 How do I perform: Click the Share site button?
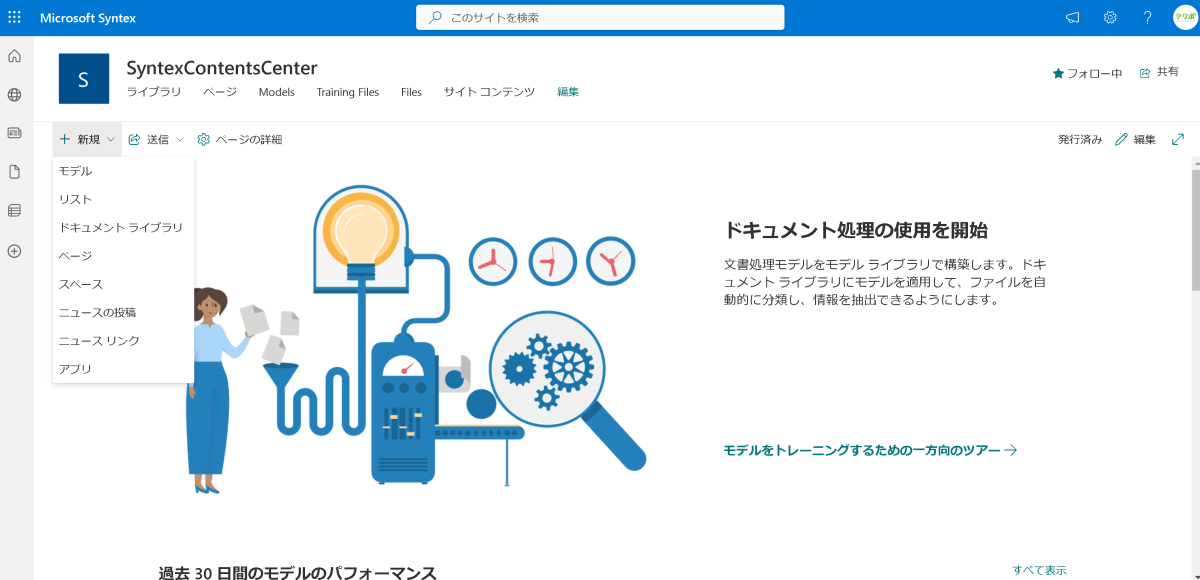[x=1160, y=73]
